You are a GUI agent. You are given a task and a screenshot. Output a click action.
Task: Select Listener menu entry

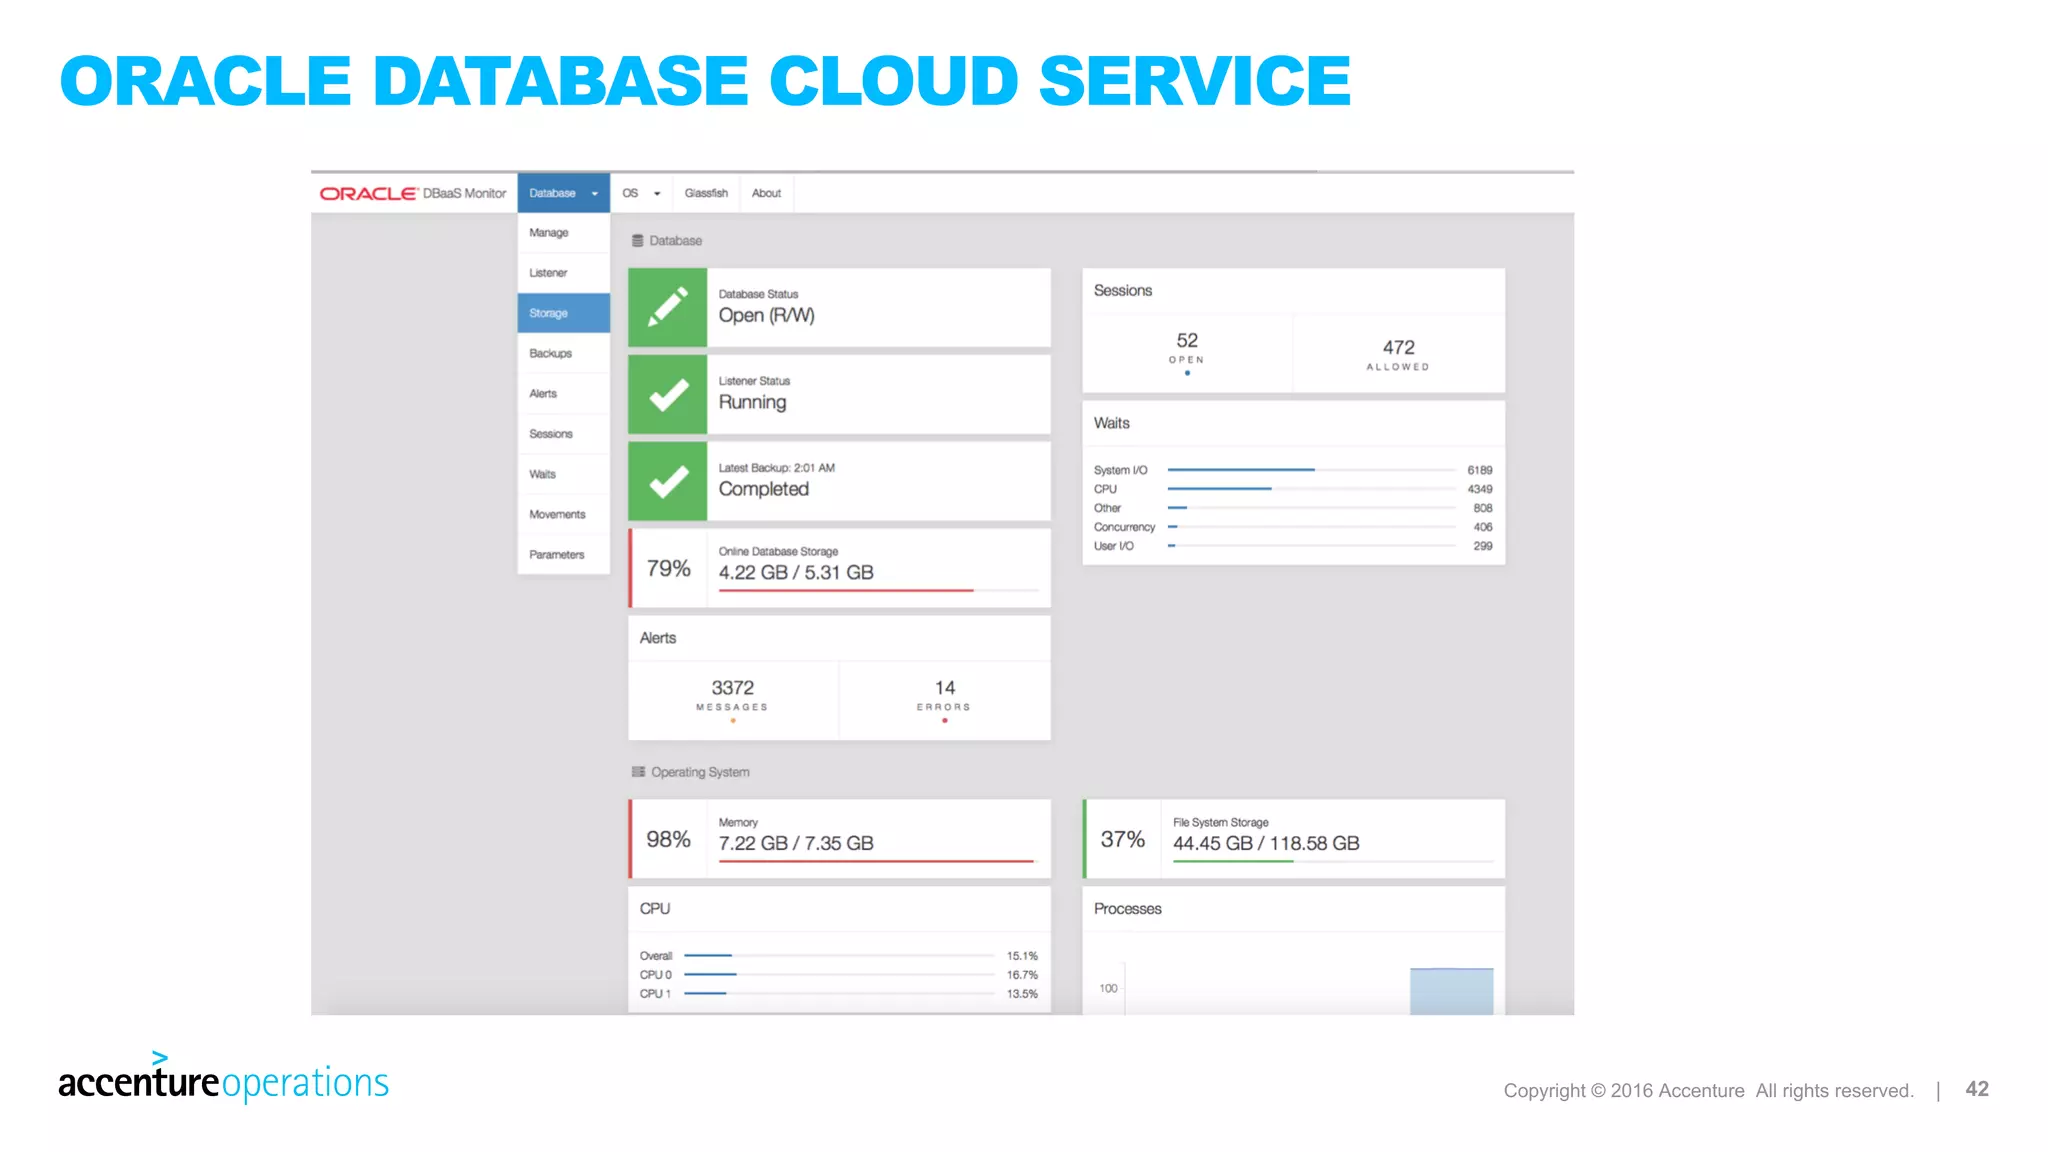point(563,273)
